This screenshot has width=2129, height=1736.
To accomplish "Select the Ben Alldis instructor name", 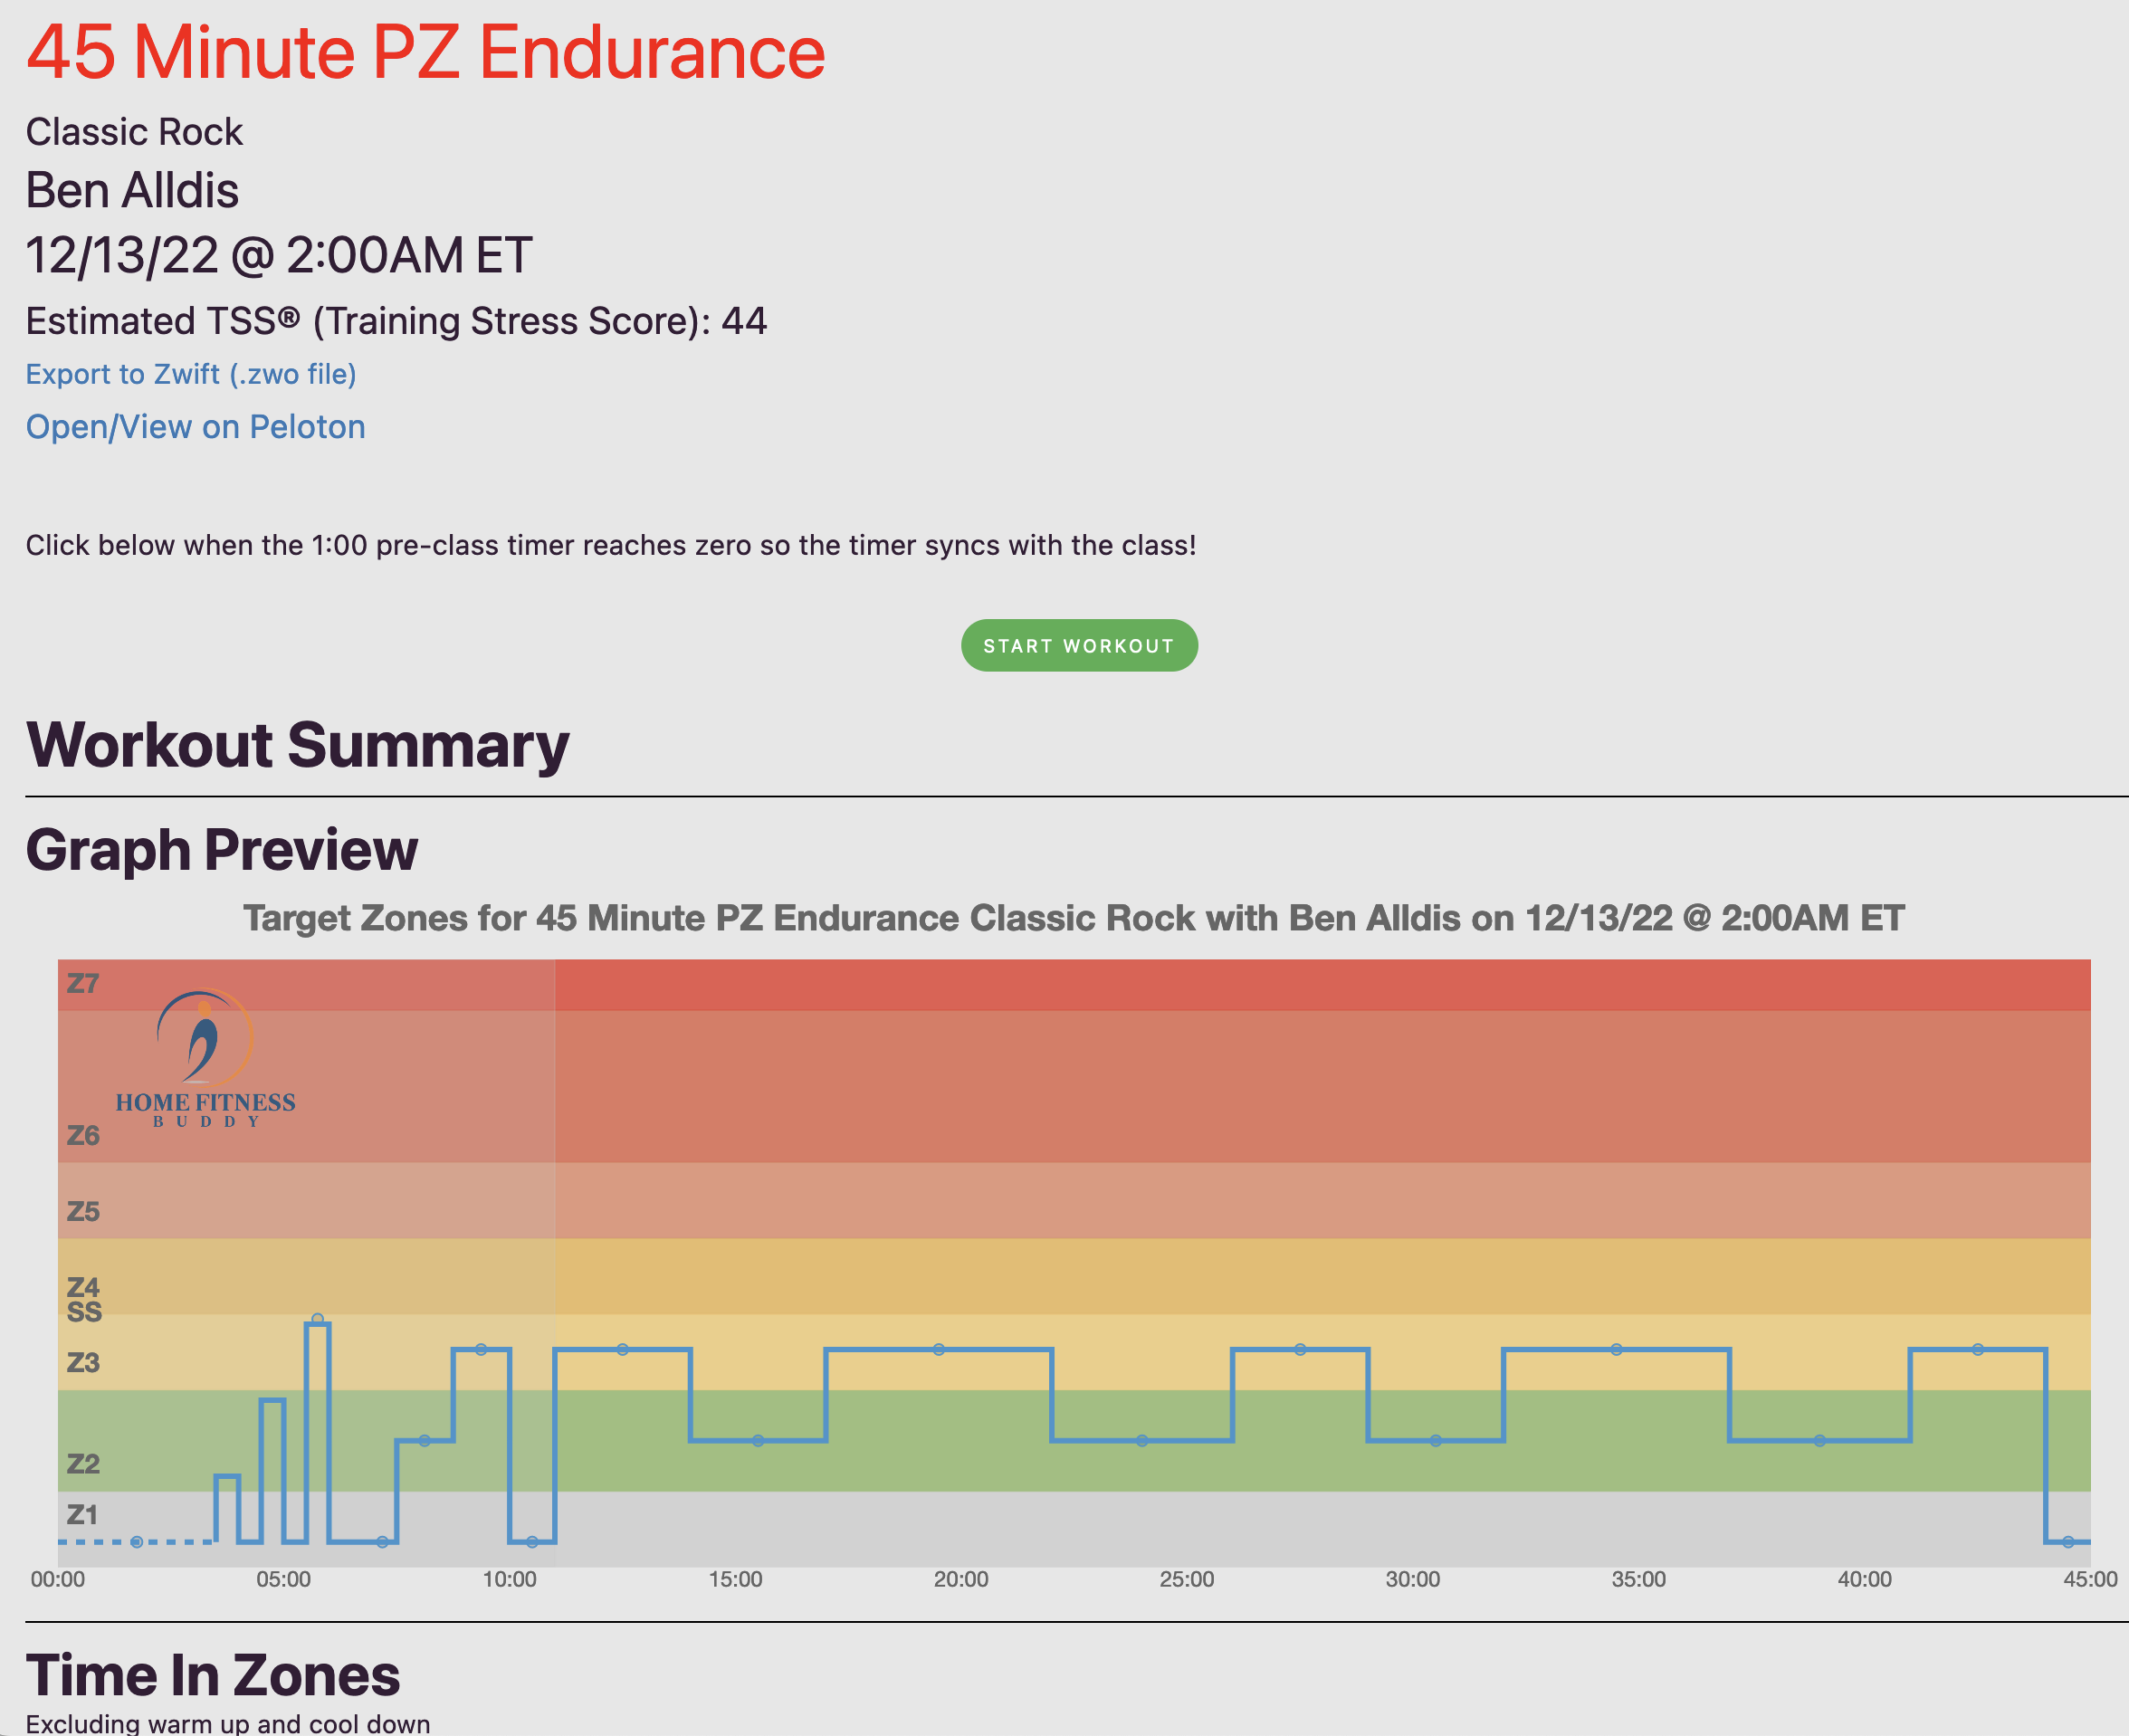I will (131, 190).
